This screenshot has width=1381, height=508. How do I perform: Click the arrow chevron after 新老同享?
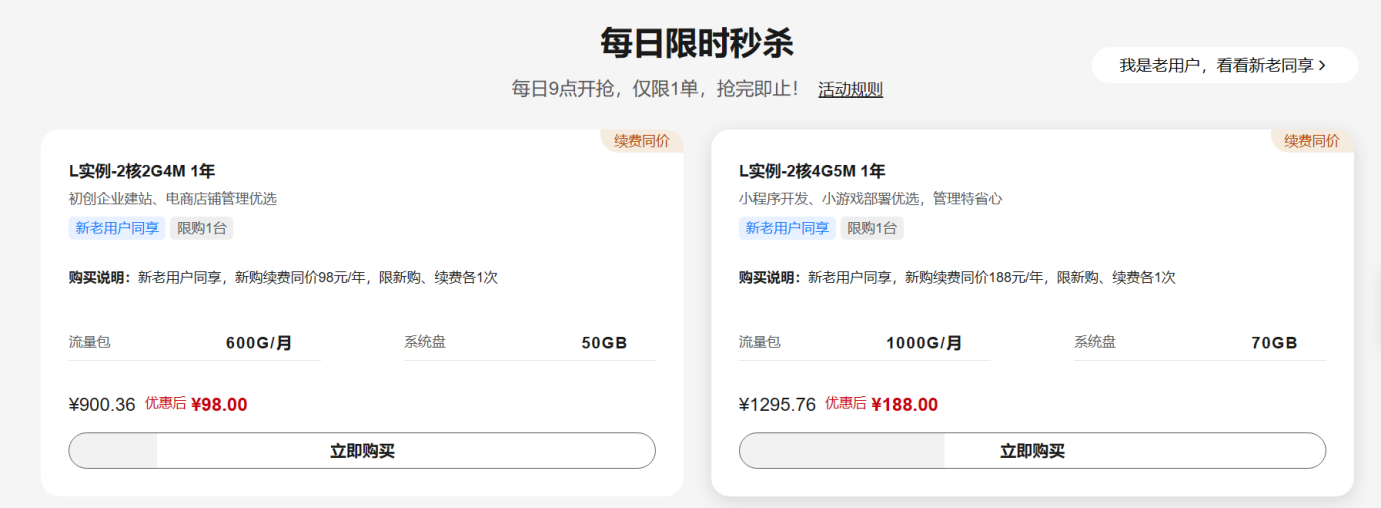coord(1323,65)
